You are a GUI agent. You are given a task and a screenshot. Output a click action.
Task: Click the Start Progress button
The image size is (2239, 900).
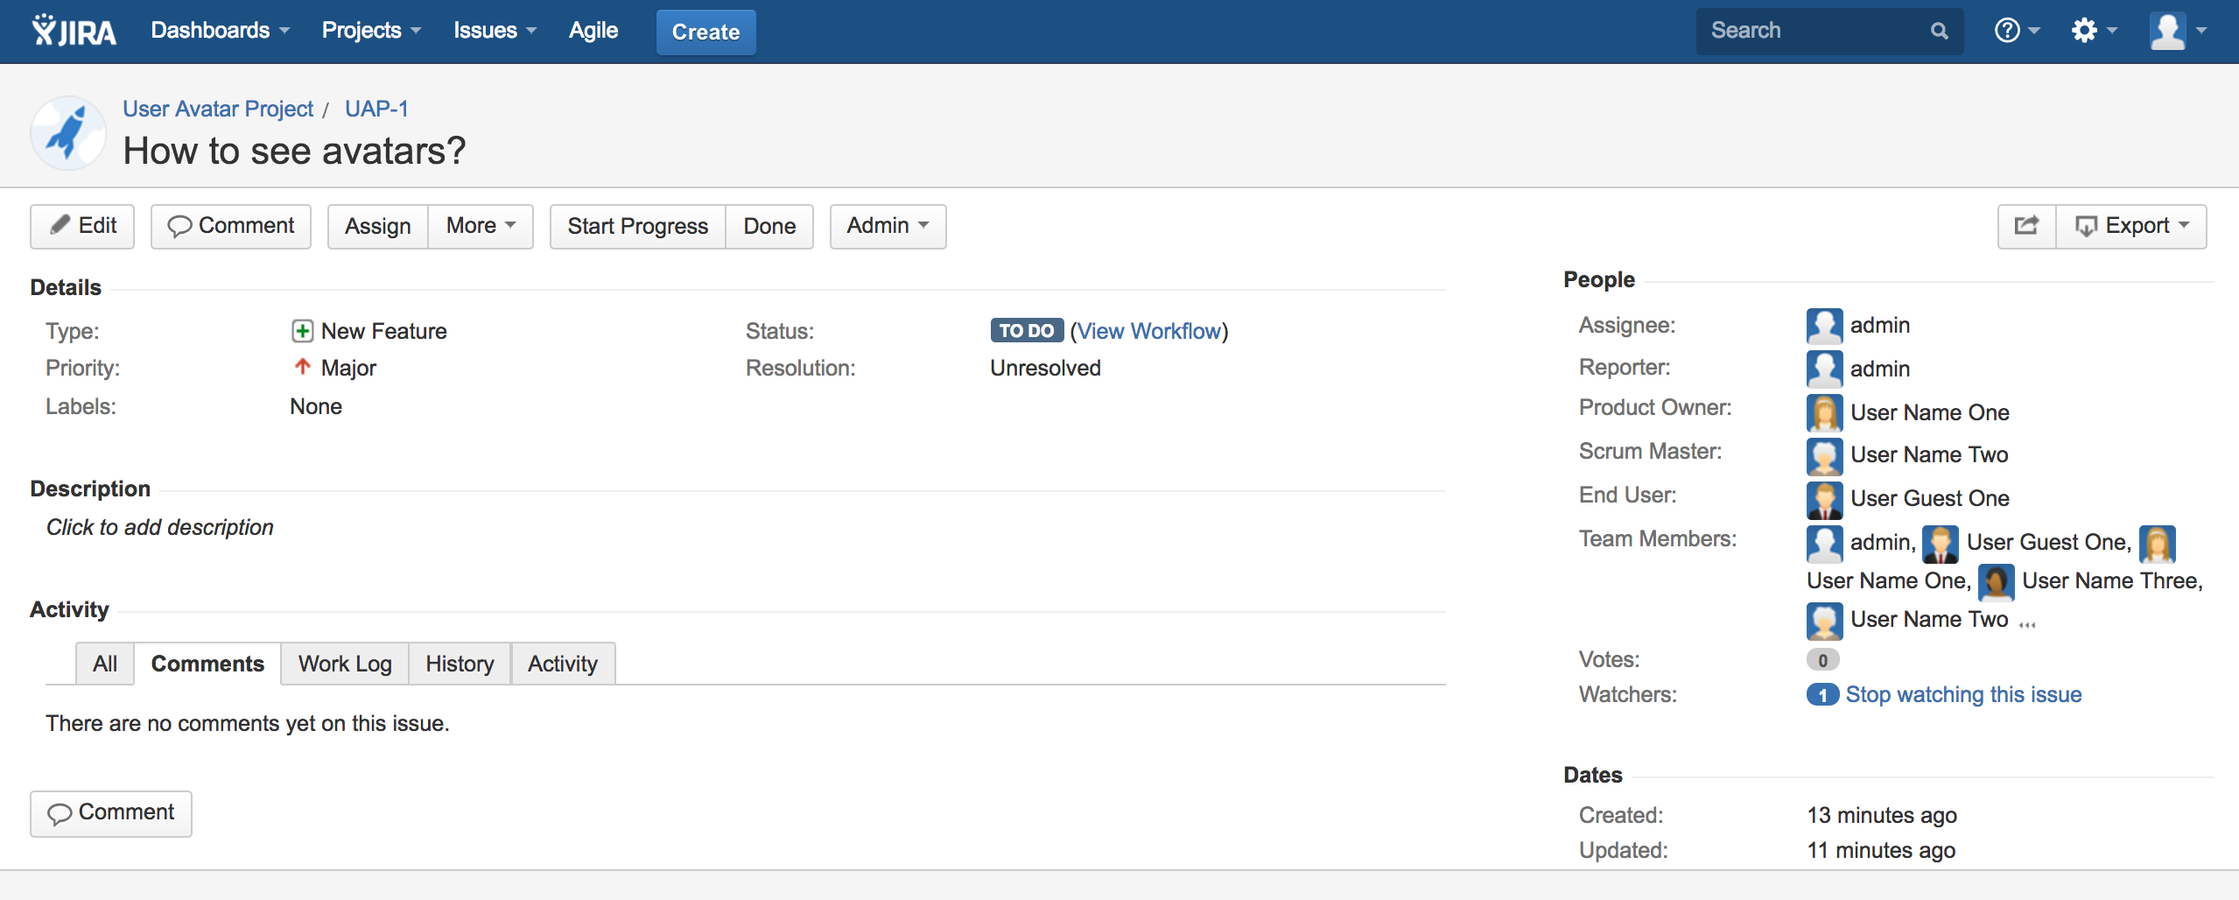[638, 226]
